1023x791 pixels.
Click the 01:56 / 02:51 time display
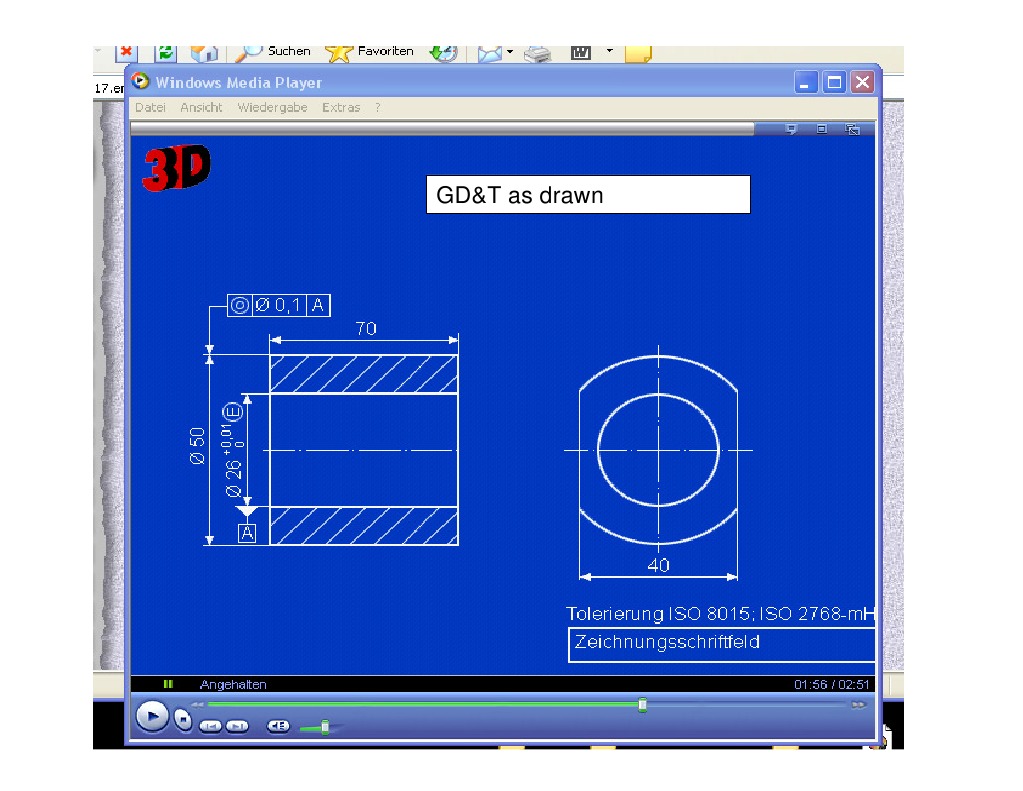(832, 684)
